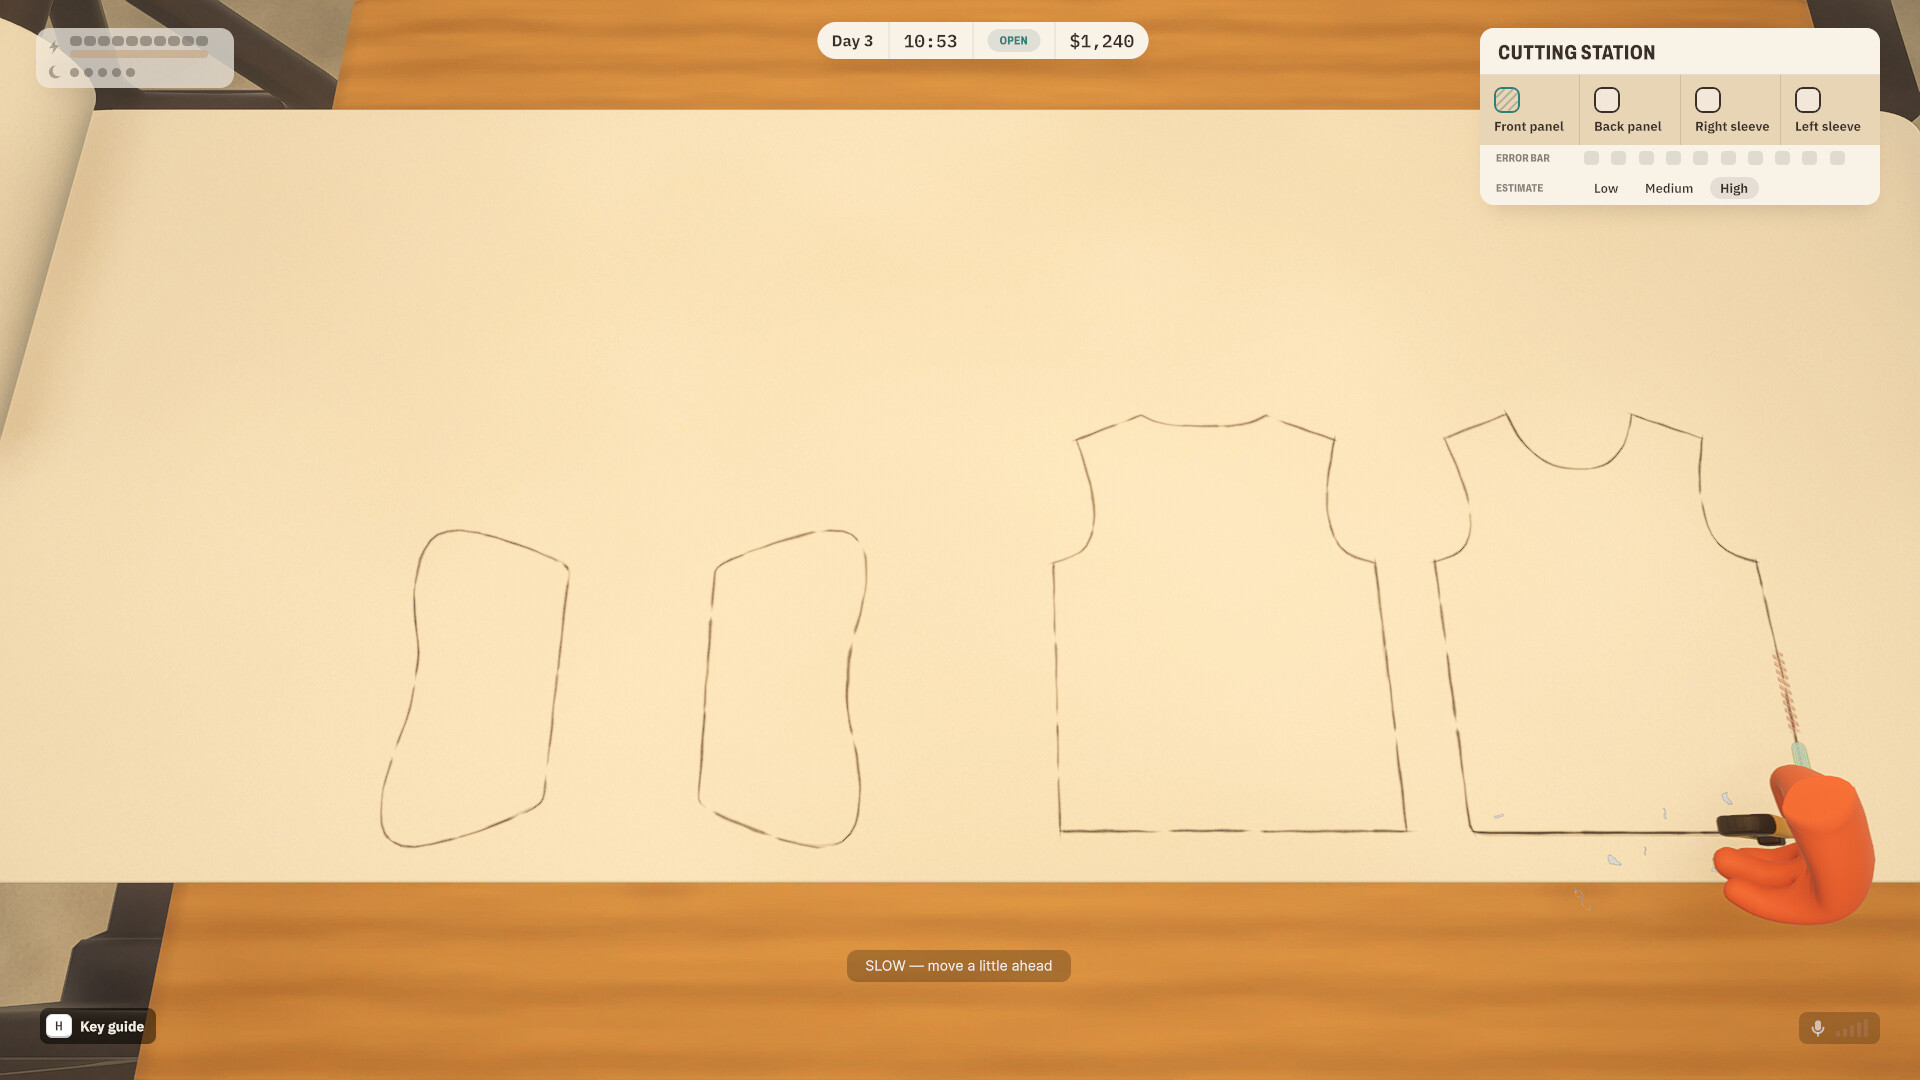Click the back panel pattern with shallow neckline
Image resolution: width=1920 pixels, height=1080 pixels.
[x=1229, y=622]
